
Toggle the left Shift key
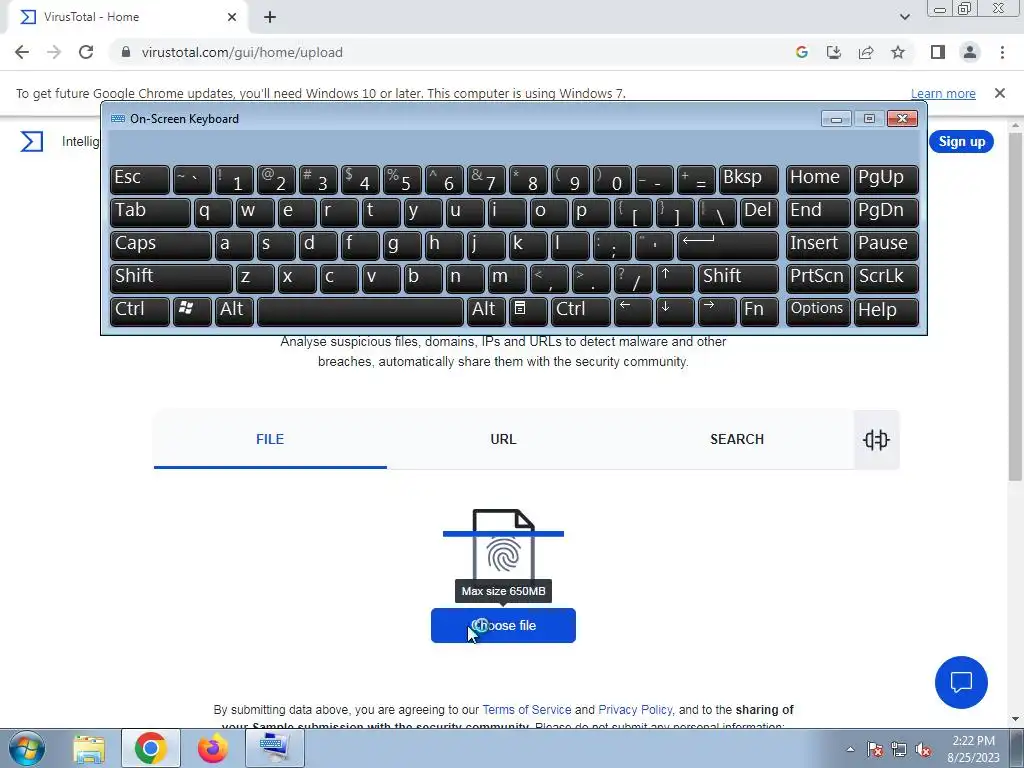pyautogui.click(x=171, y=279)
